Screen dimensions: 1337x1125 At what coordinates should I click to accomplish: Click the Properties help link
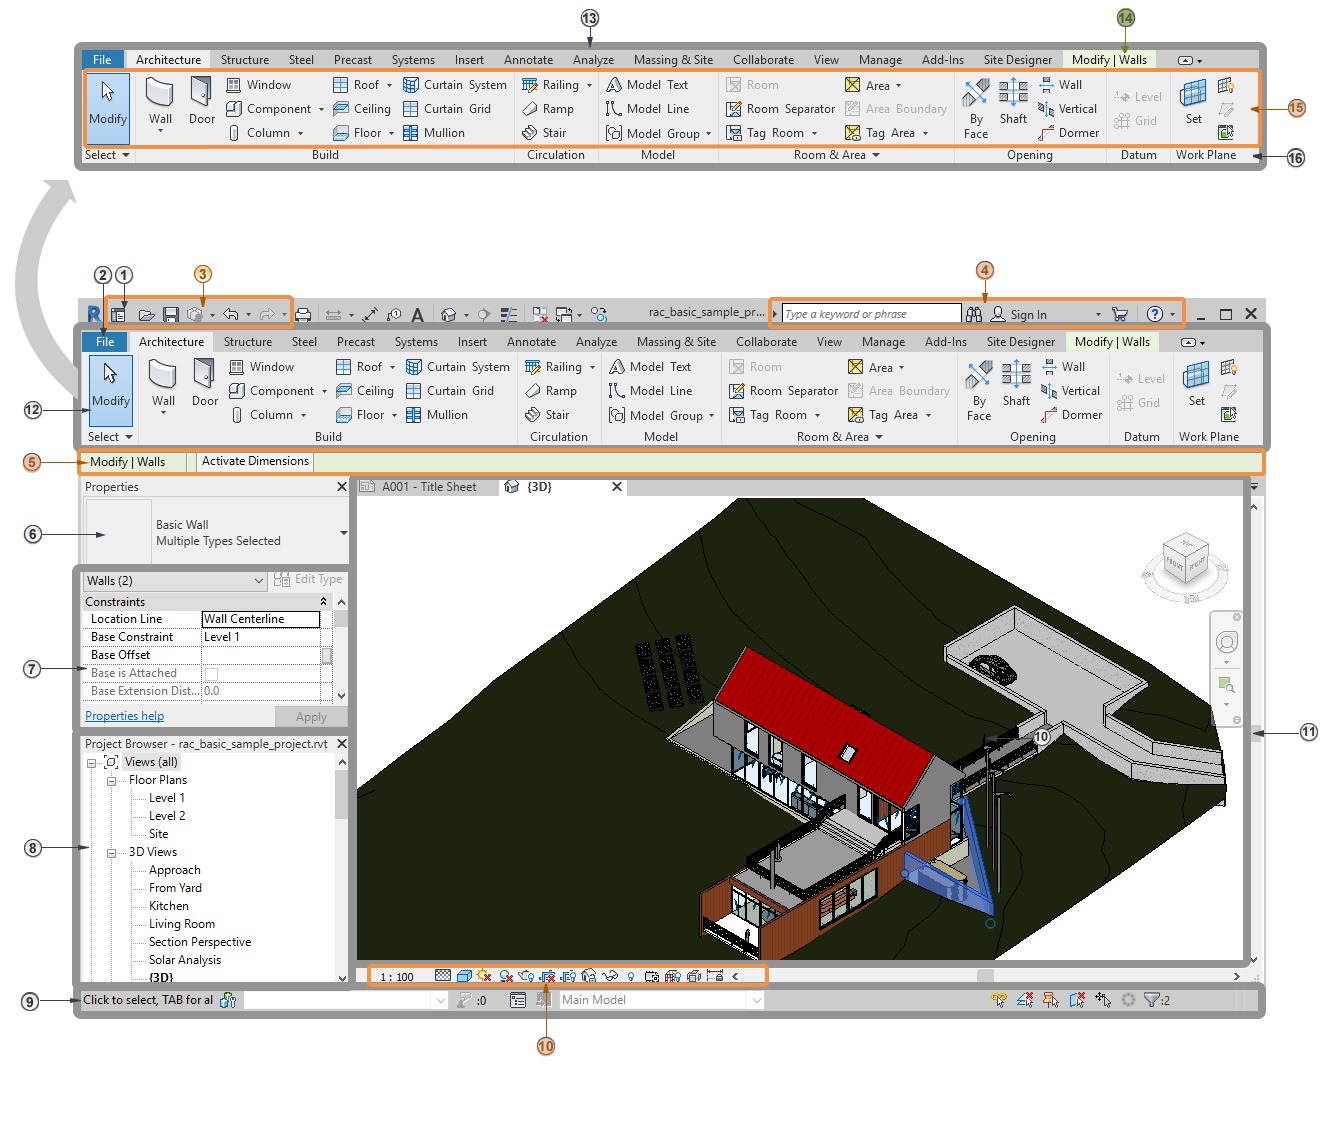pos(124,716)
